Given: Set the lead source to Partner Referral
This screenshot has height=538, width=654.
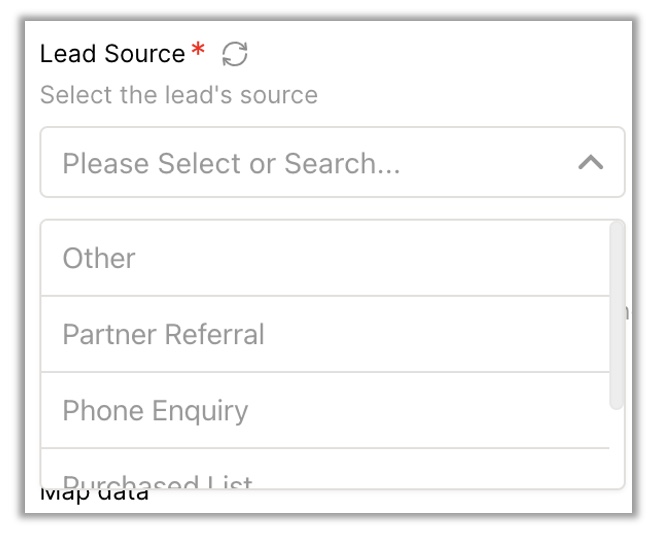Looking at the screenshot, I should (163, 334).
